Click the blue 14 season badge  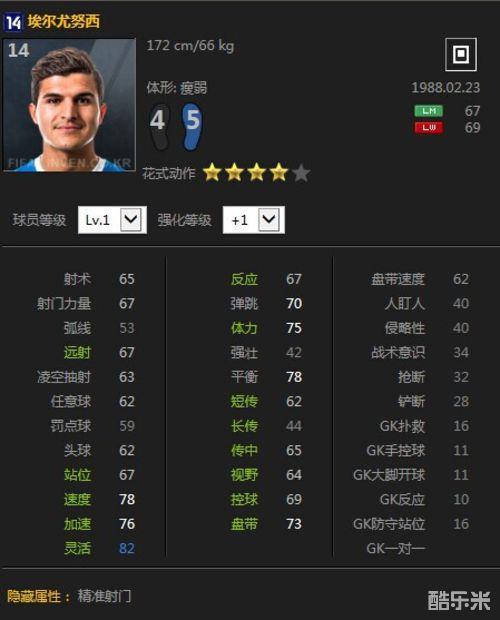tap(13, 22)
